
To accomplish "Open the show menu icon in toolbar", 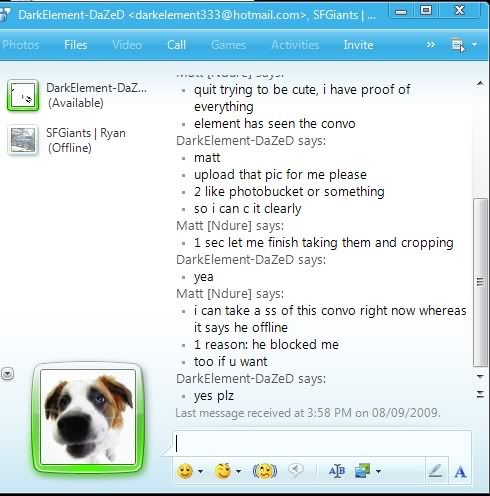I will coord(458,45).
